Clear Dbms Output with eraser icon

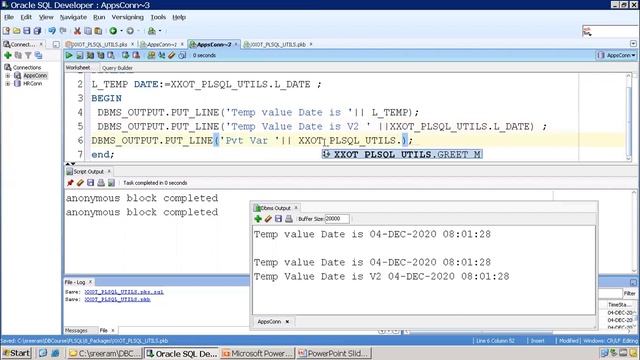tap(268, 219)
